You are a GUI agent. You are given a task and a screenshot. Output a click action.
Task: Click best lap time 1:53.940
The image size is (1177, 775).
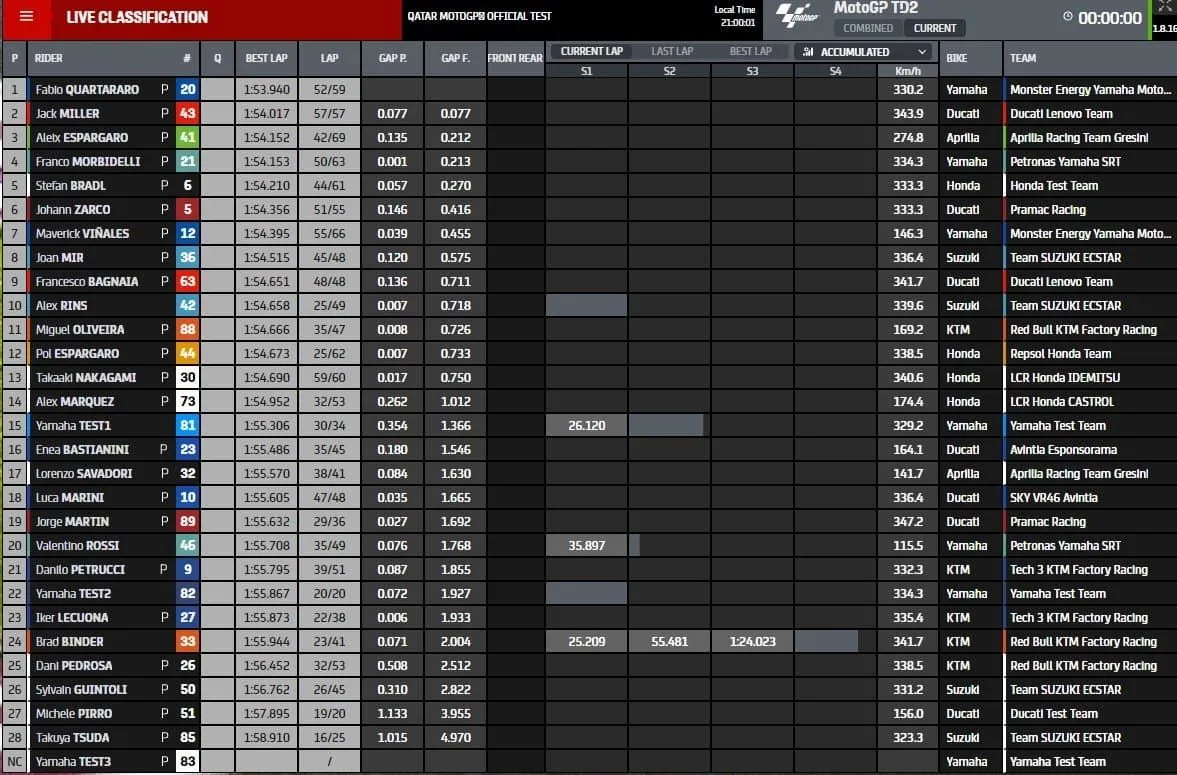(266, 89)
